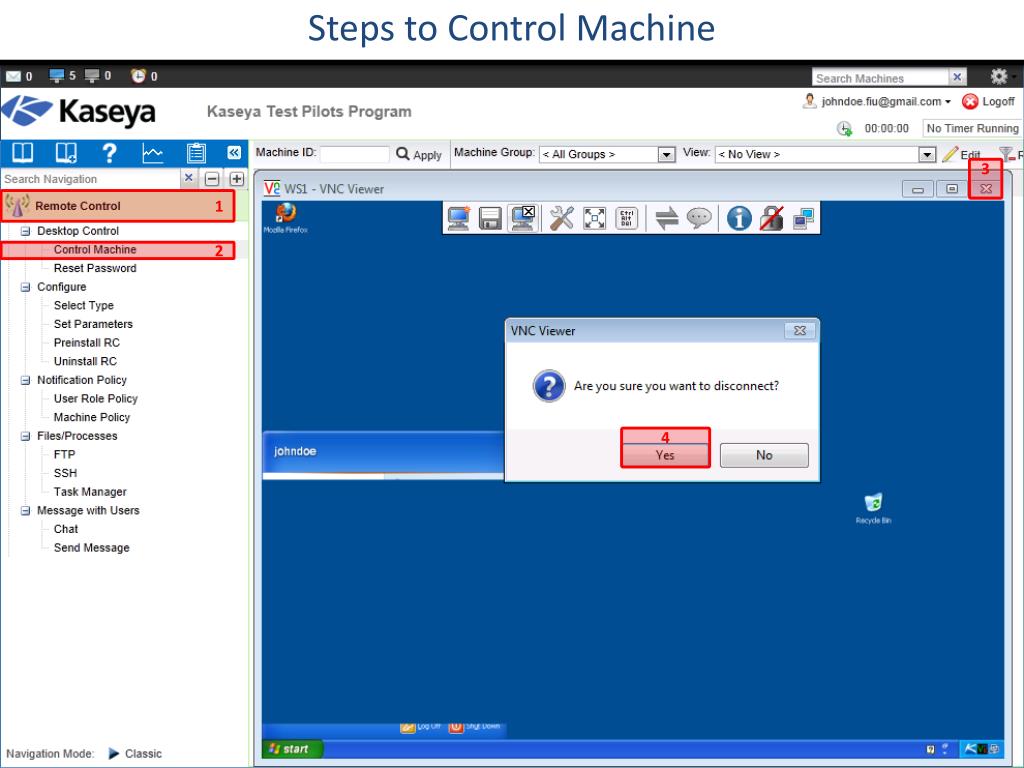
Task: Open Select Type item
Action: [x=84, y=306]
